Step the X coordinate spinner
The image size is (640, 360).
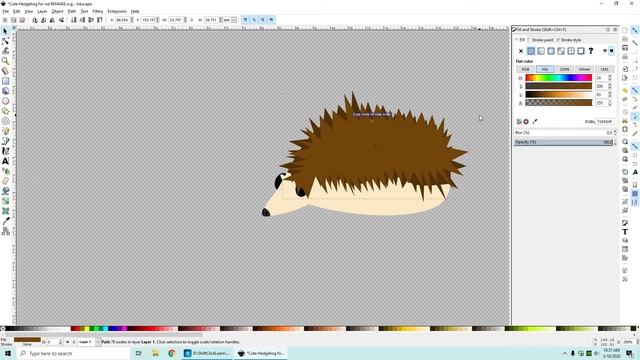point(132,20)
